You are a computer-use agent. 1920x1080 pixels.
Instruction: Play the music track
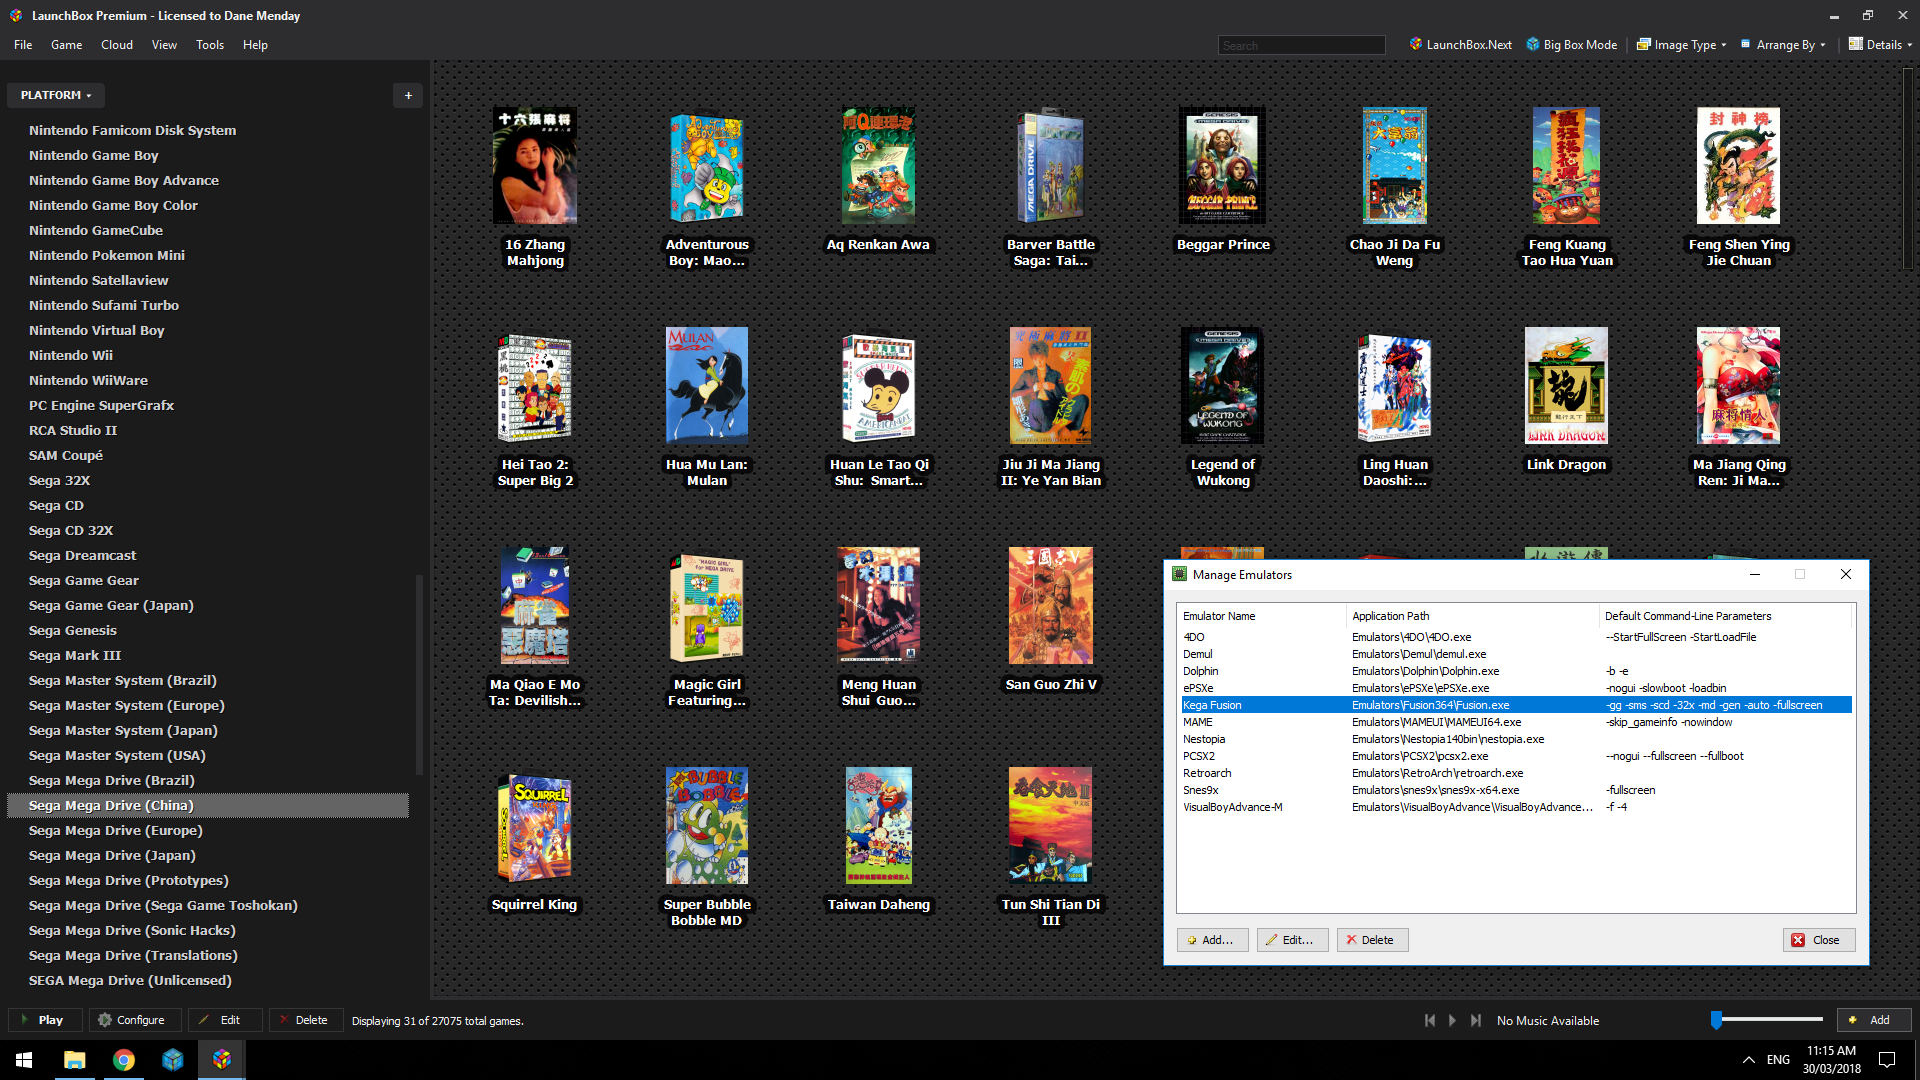click(x=1453, y=1020)
